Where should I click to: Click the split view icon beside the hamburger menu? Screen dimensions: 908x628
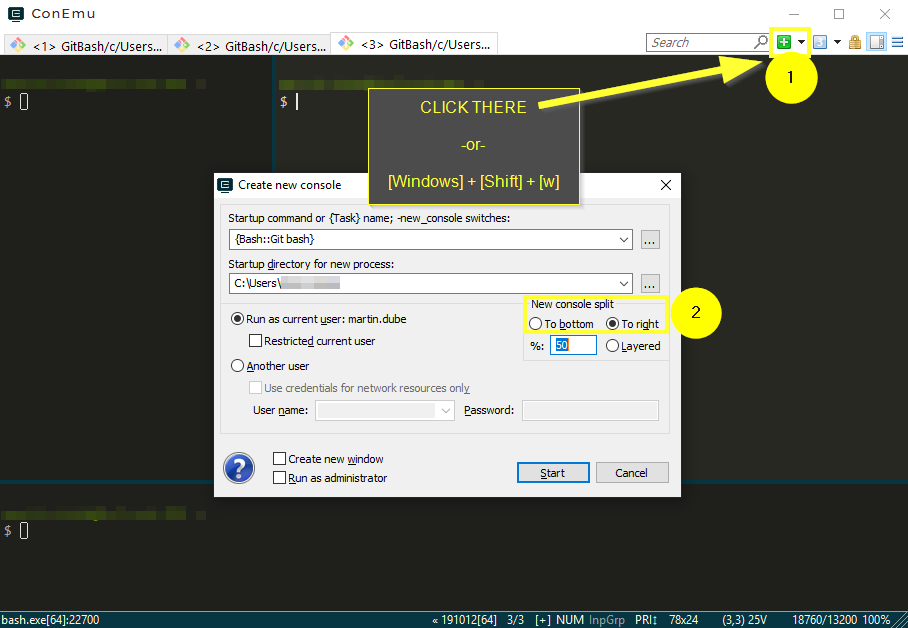click(x=877, y=41)
